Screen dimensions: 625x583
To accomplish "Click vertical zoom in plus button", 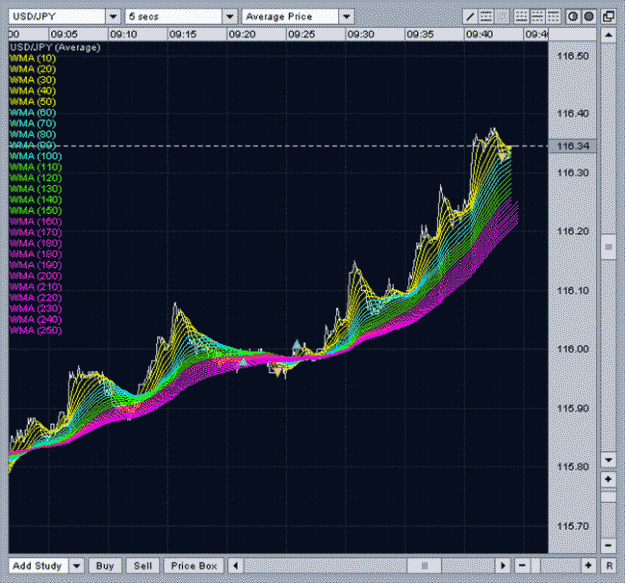I will pos(608,479).
